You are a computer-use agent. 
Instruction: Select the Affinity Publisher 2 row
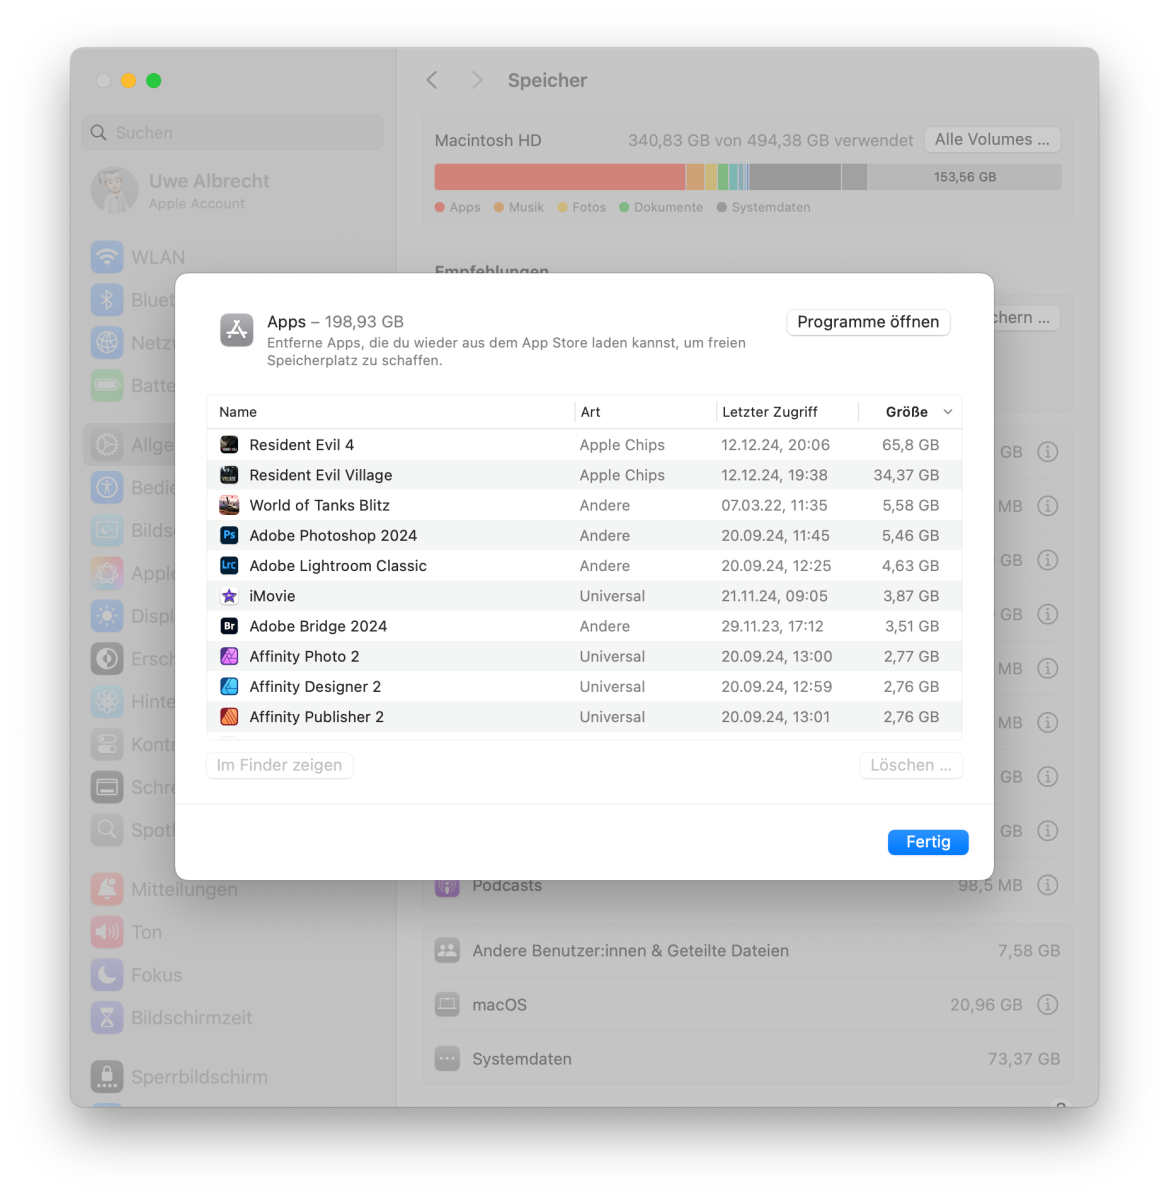click(x=584, y=717)
